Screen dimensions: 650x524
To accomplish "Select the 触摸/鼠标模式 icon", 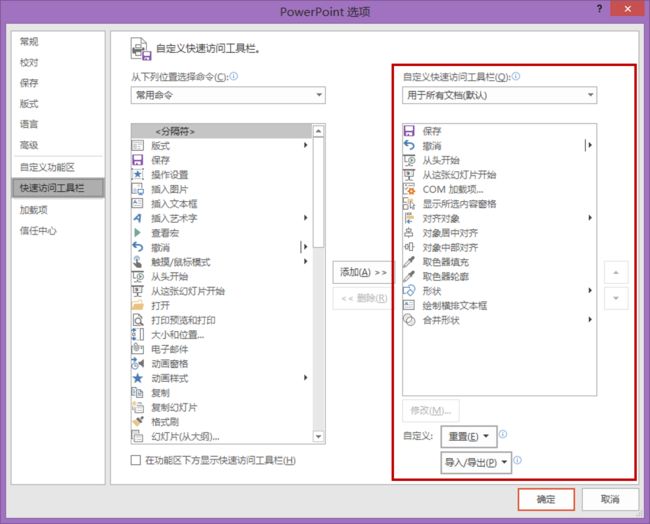I will [x=138, y=262].
